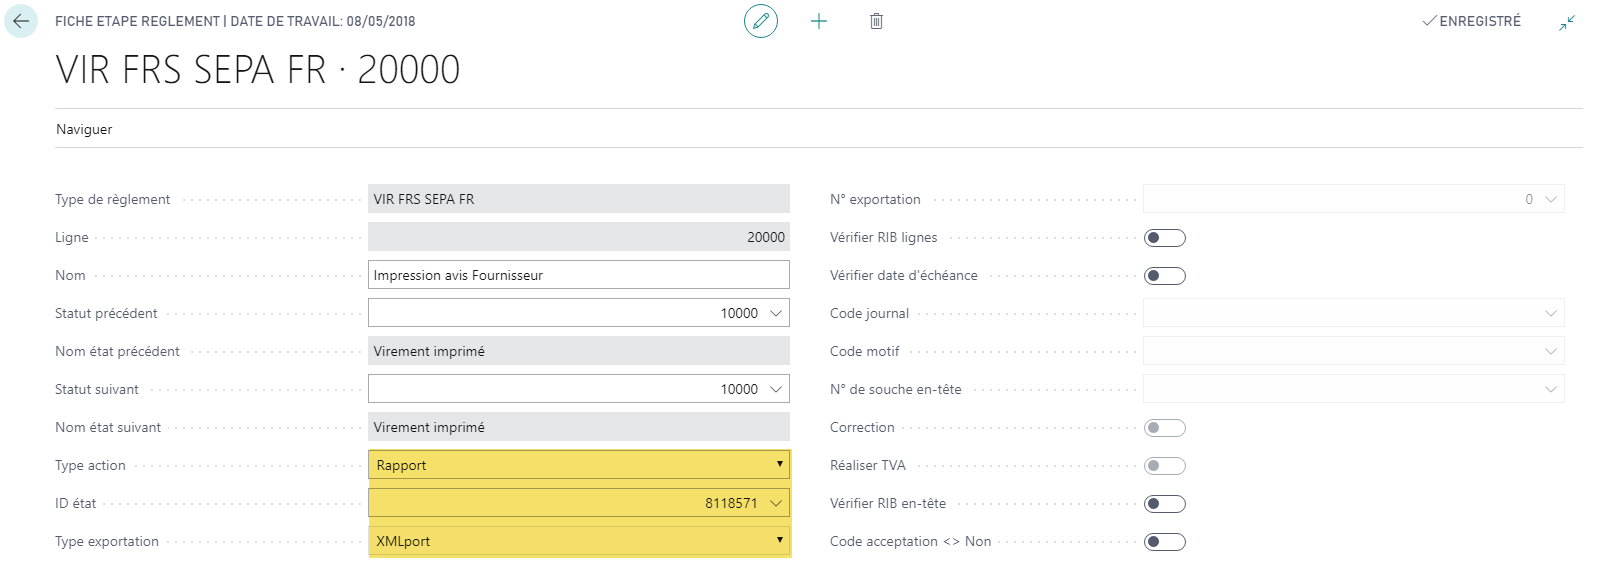Switch on Code acceptation <> Non
The height and width of the screenshot is (568, 1598).
(x=1164, y=542)
